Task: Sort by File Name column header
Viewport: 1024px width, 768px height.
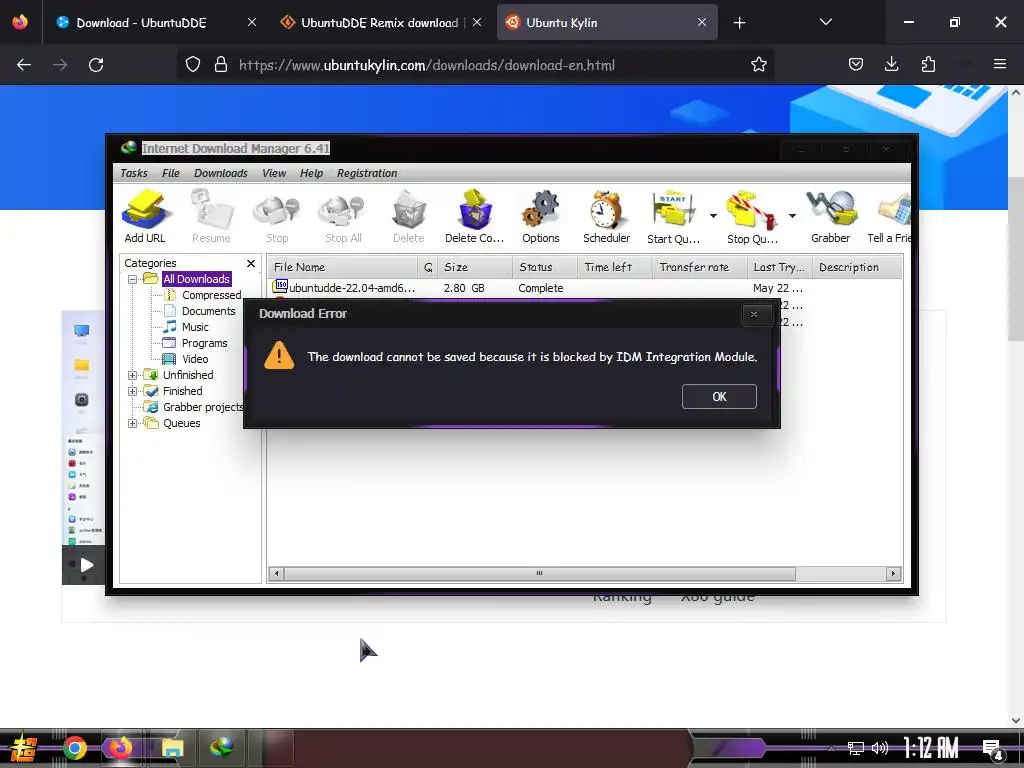Action: (344, 267)
